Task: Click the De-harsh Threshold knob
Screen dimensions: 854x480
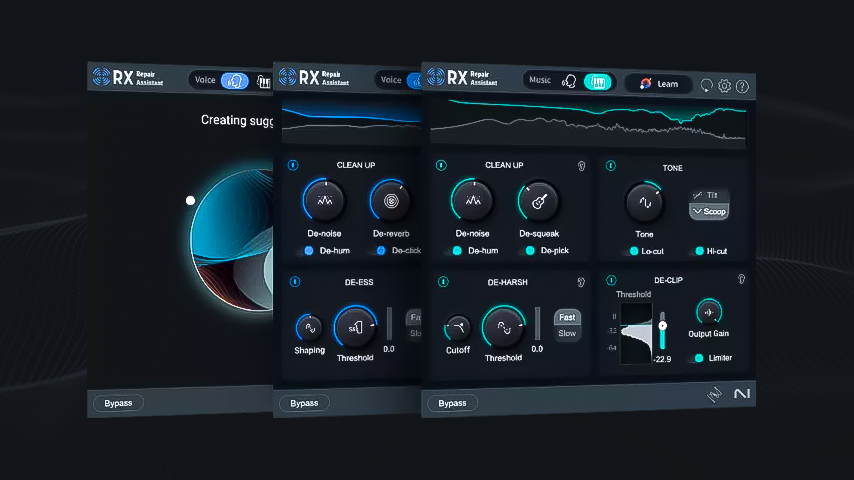Action: pos(503,327)
